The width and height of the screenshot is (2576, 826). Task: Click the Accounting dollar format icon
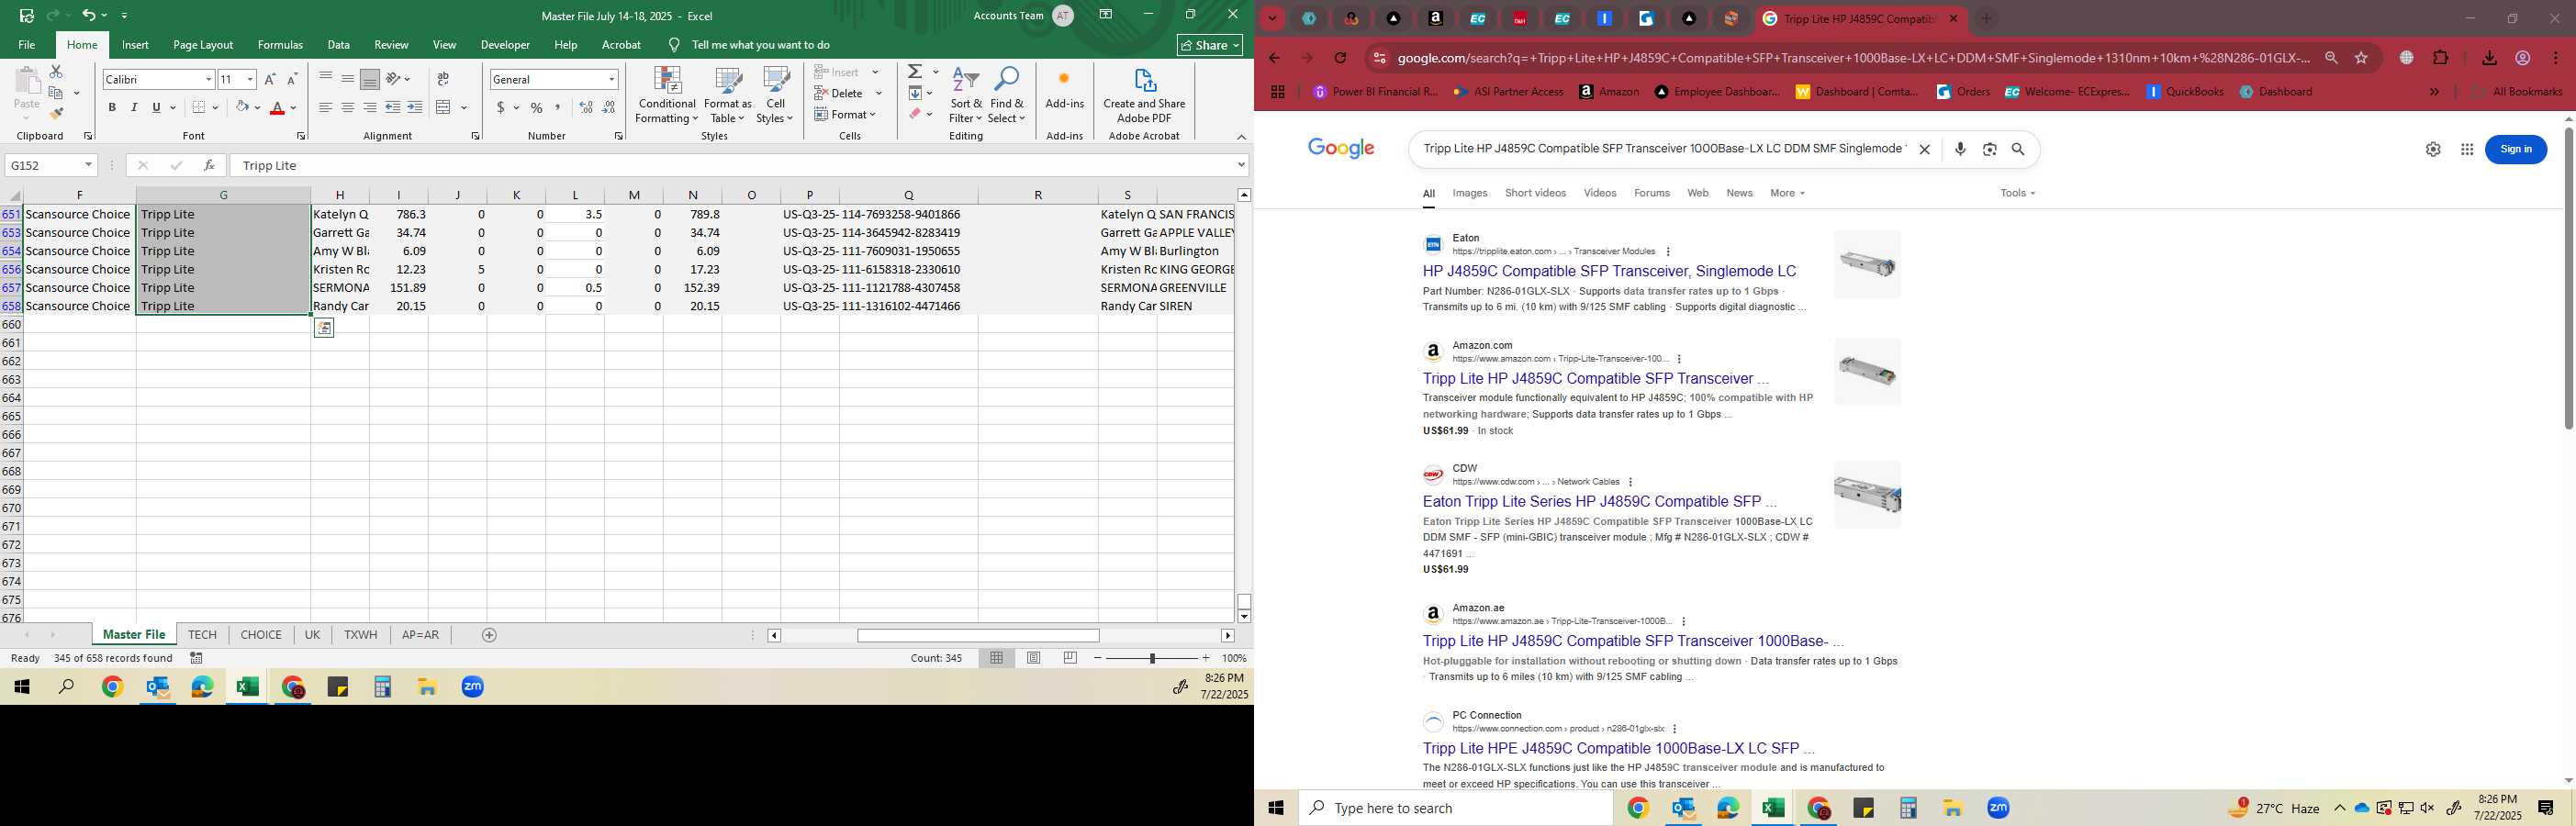coord(501,107)
